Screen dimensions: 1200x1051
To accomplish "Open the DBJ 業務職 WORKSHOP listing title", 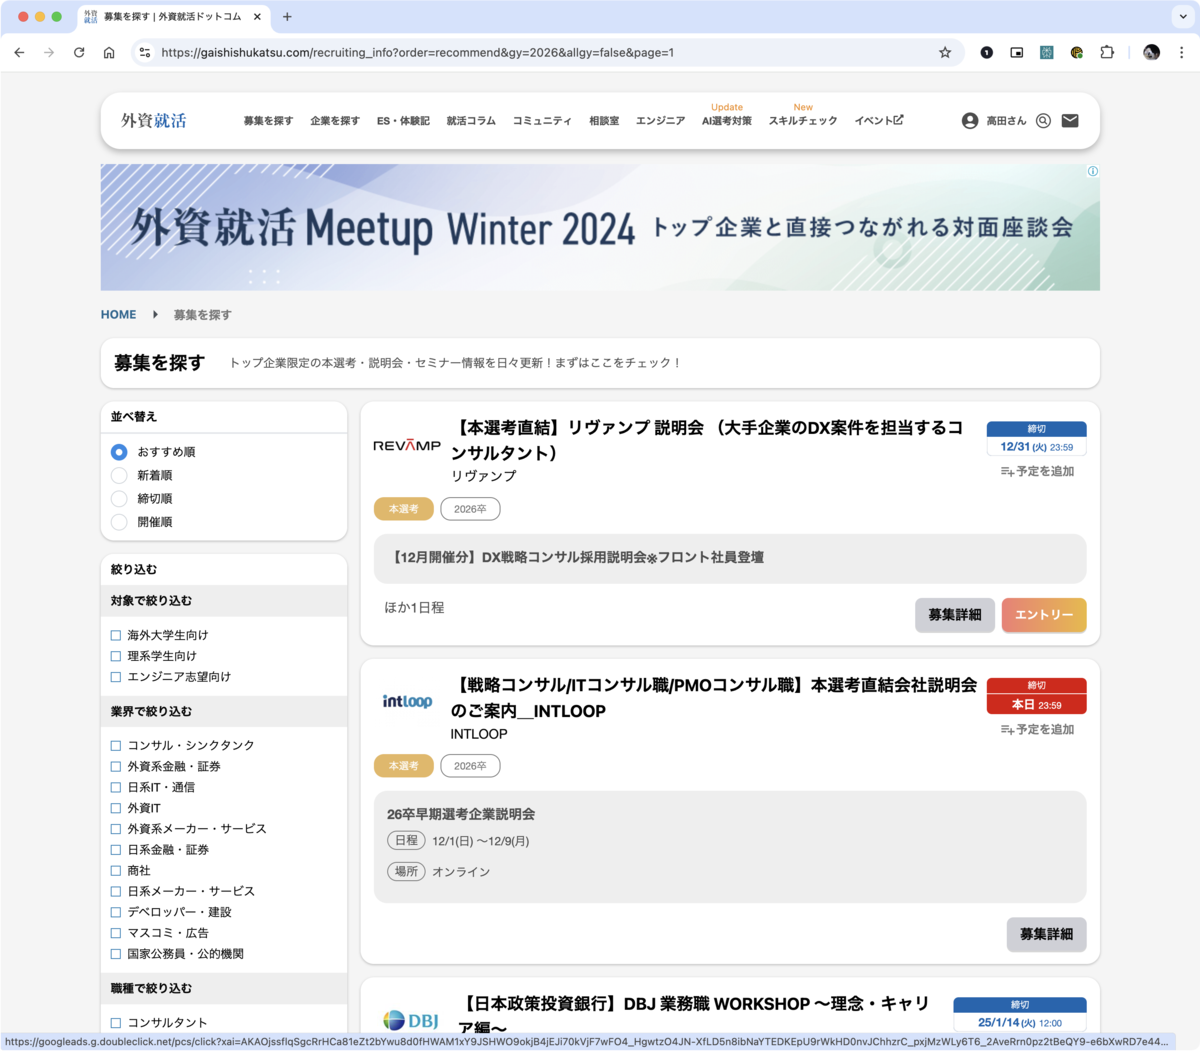I will [x=694, y=1014].
